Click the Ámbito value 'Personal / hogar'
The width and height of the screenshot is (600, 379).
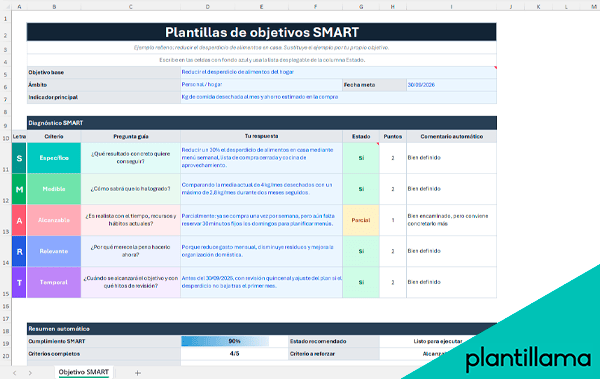pyautogui.click(x=261, y=85)
